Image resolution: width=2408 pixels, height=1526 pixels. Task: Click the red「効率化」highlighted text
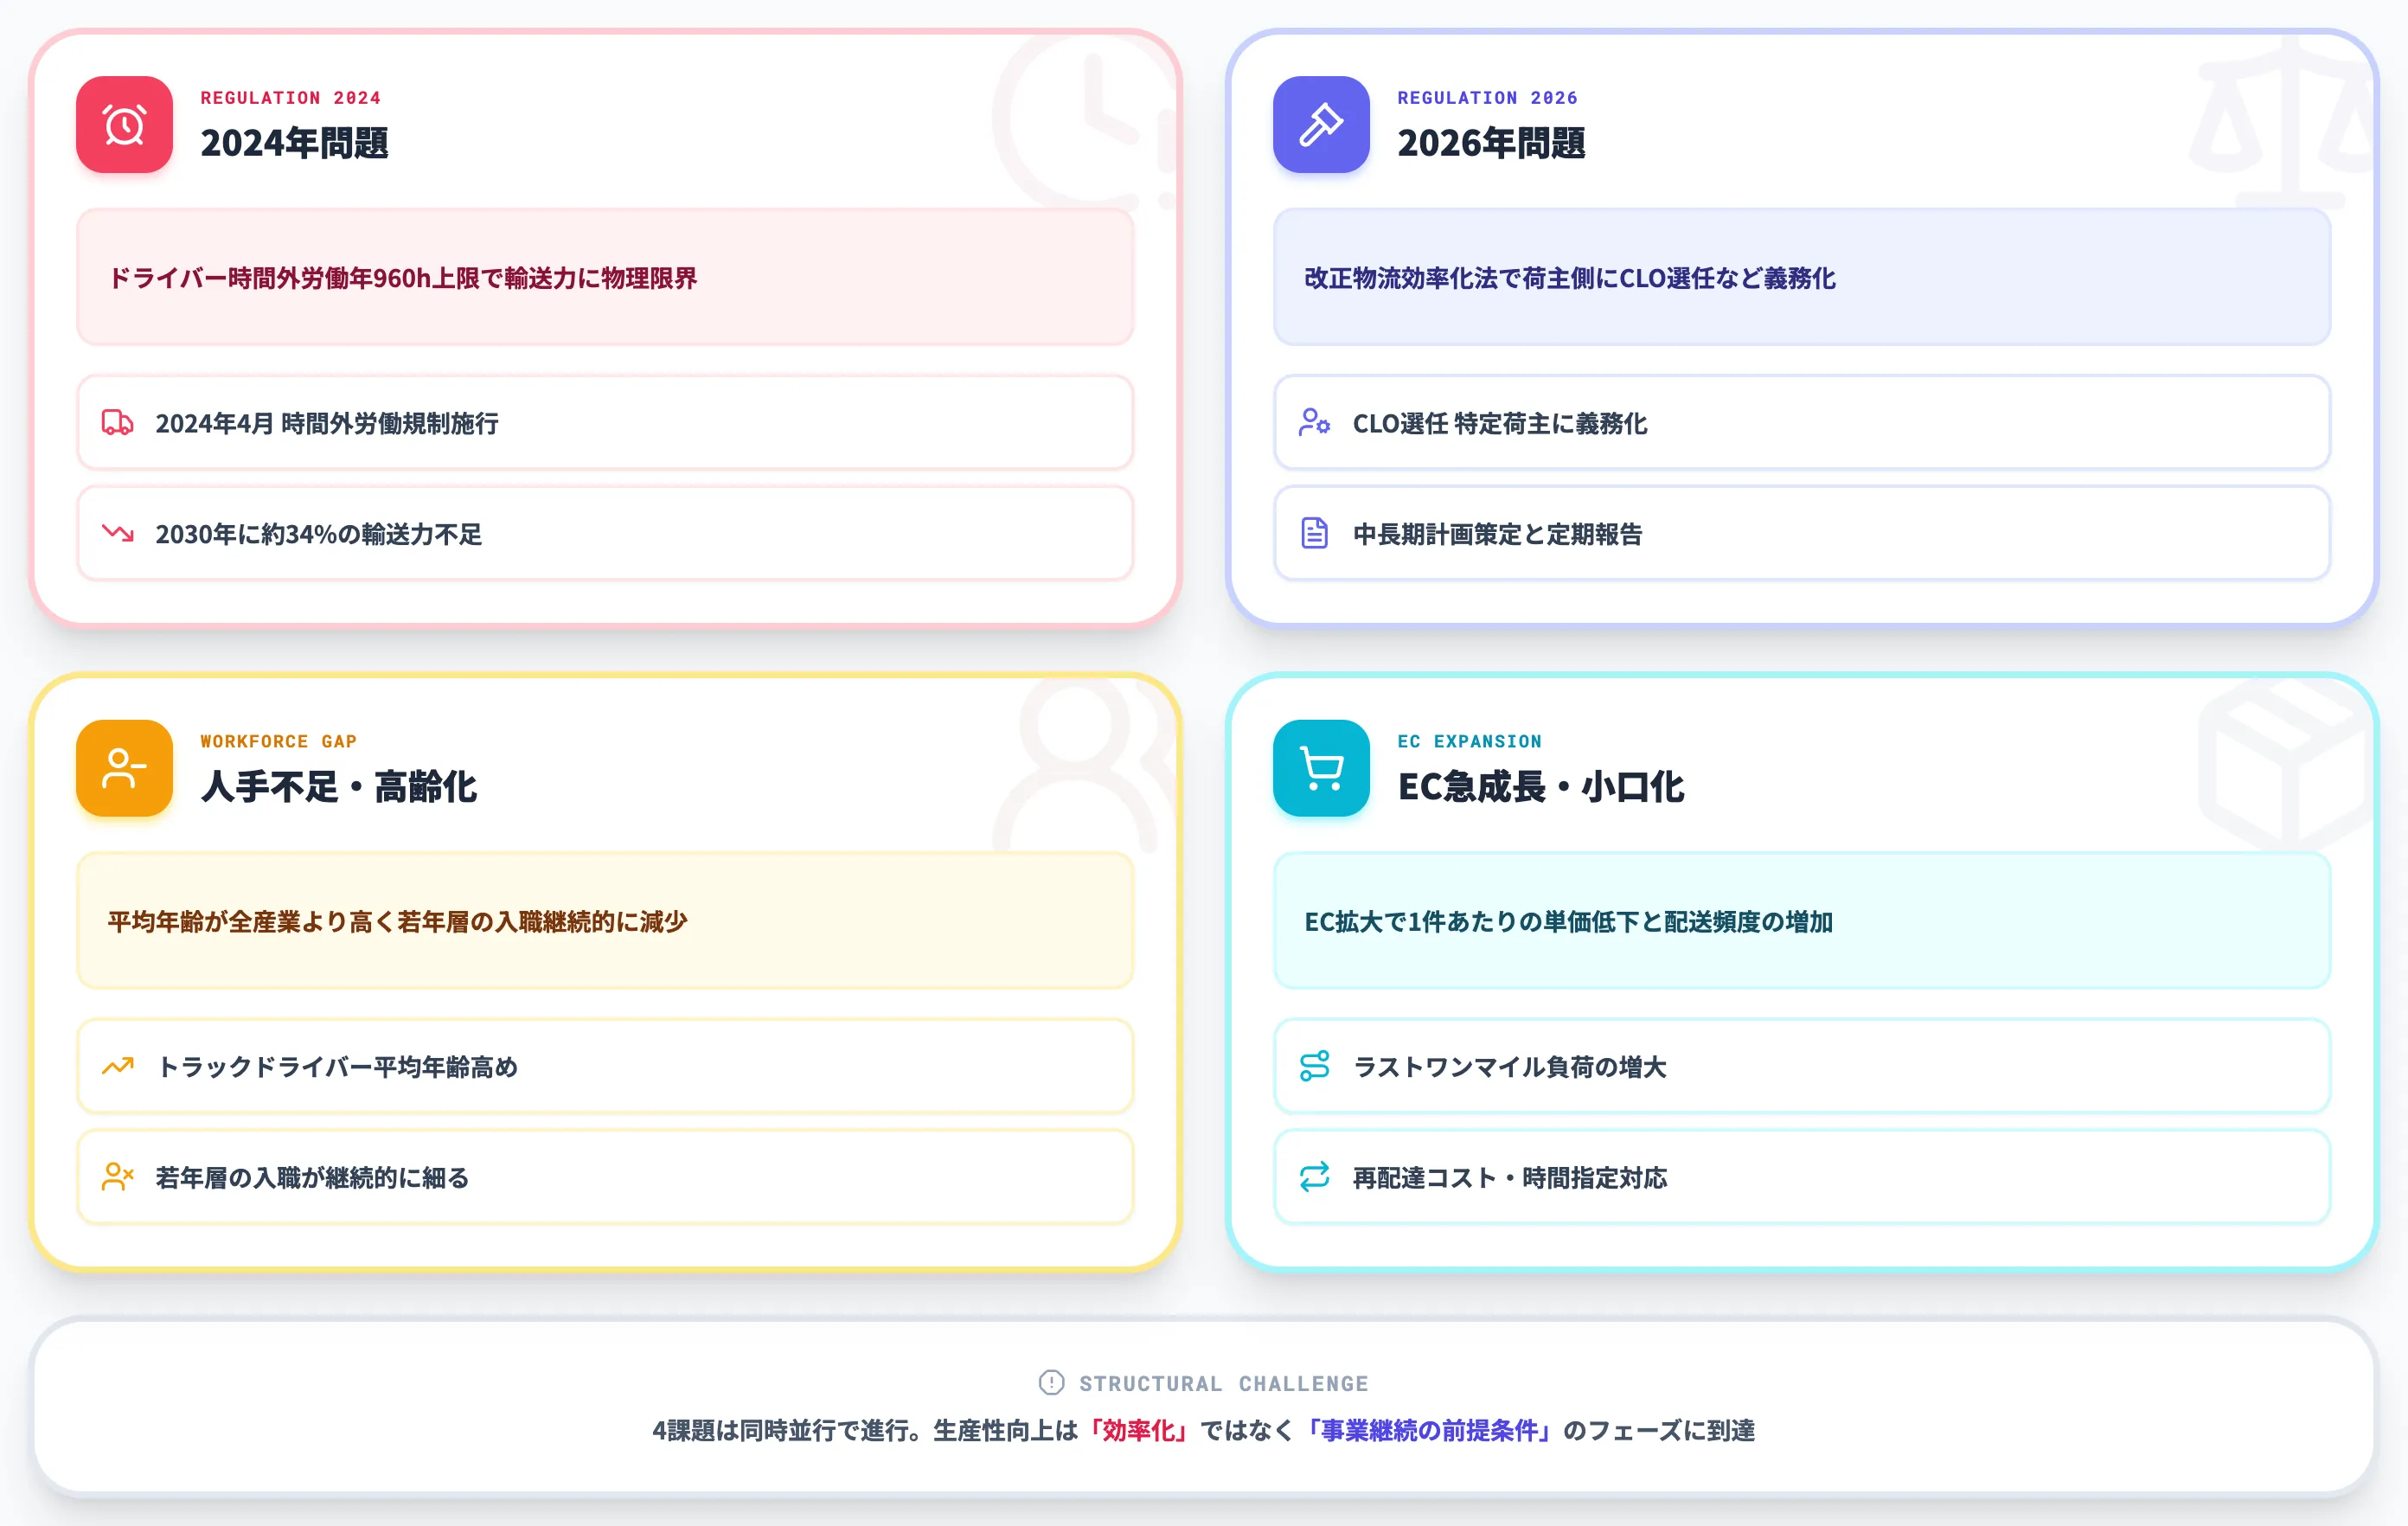pyautogui.click(x=1139, y=1431)
